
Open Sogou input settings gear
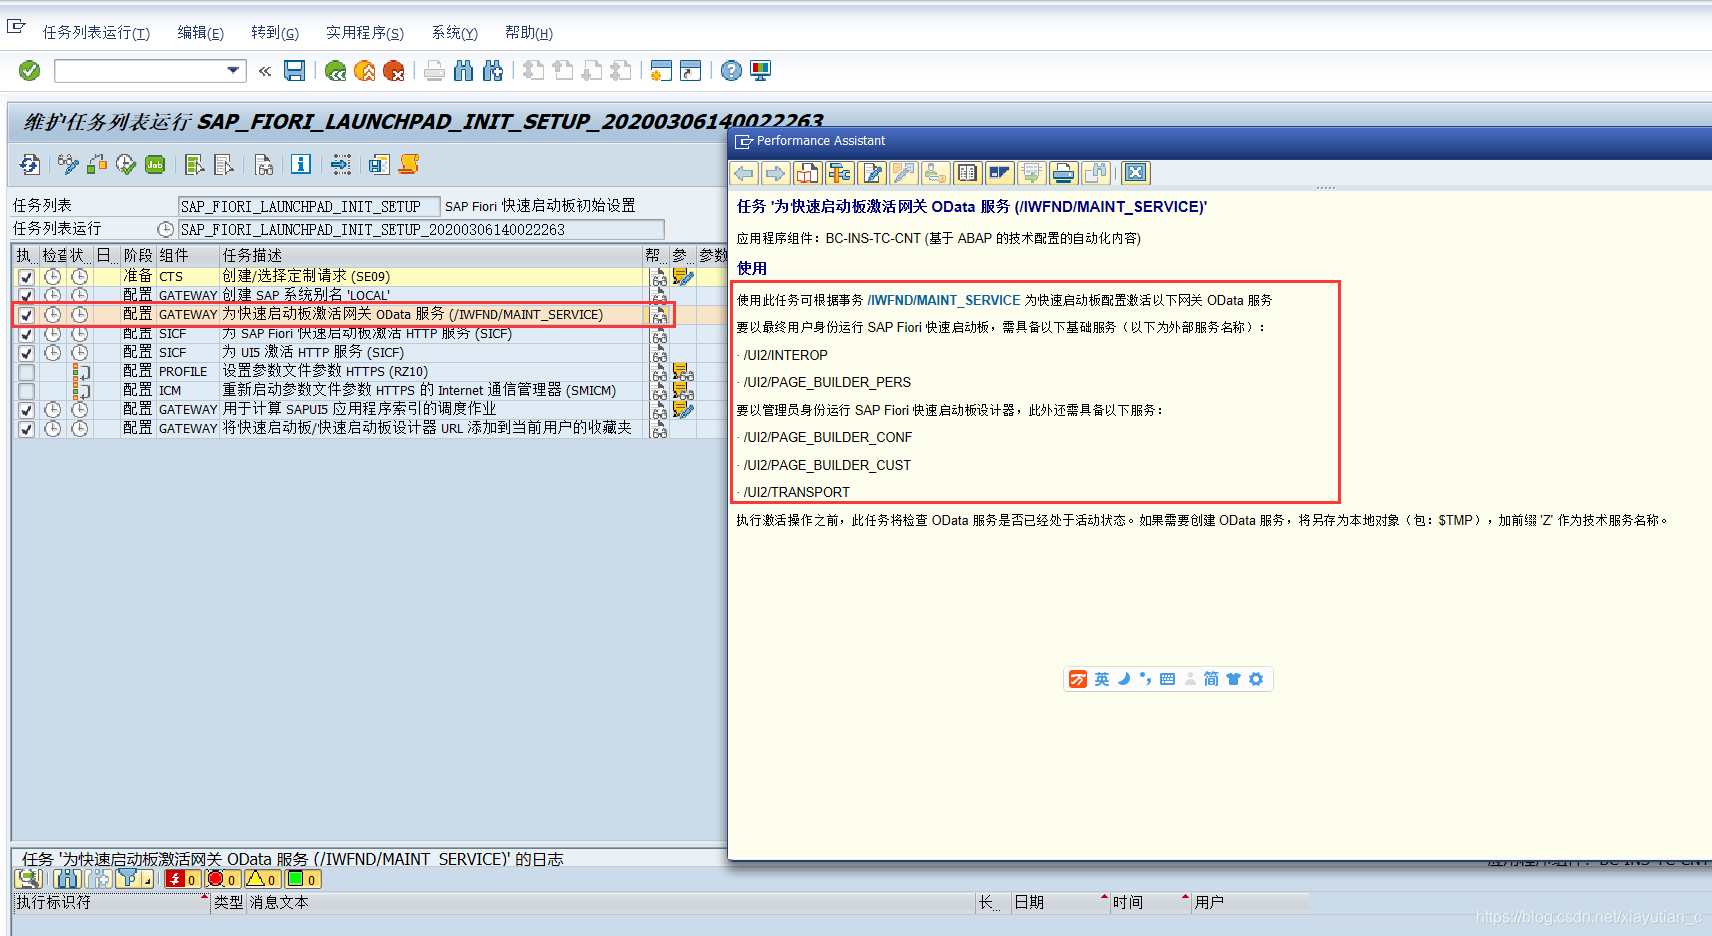point(1256,679)
